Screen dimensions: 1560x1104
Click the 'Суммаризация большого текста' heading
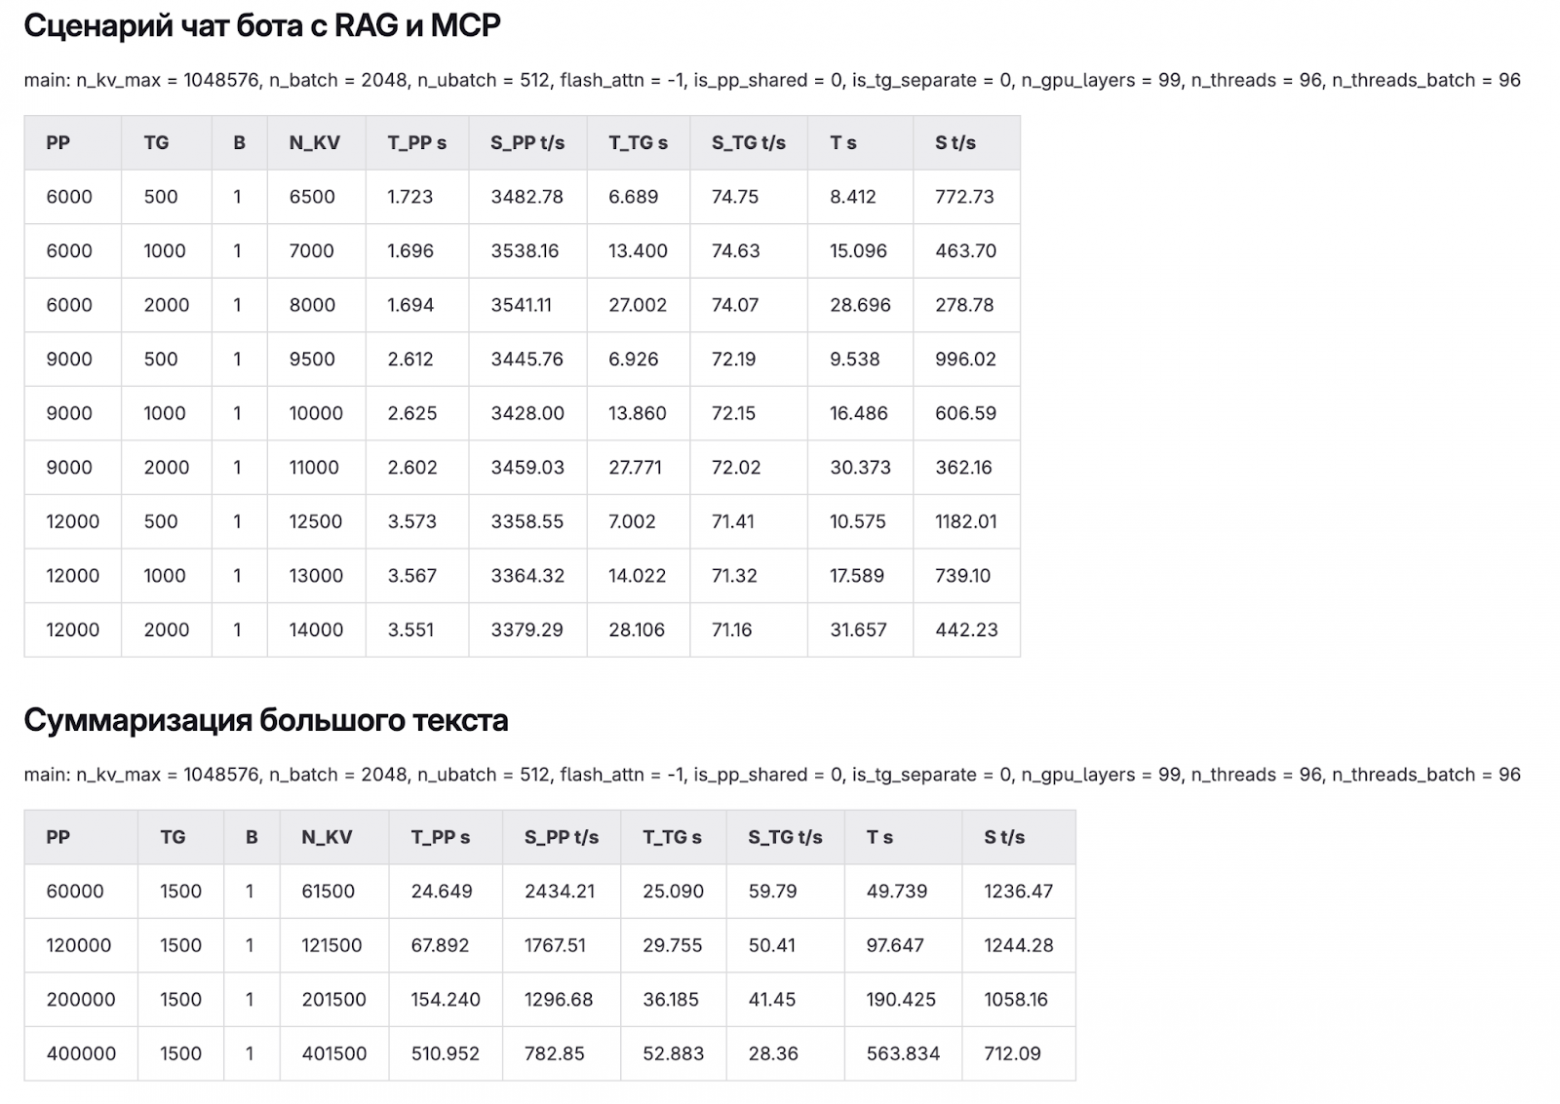coord(266,720)
